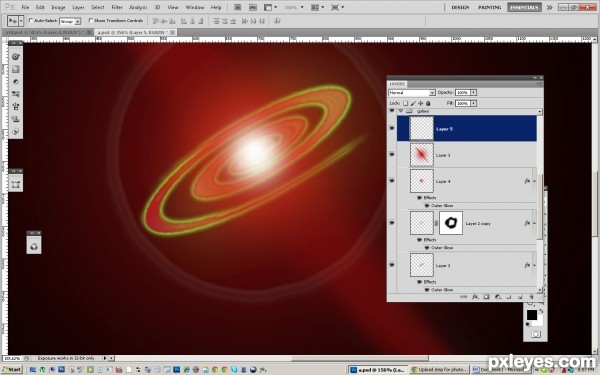Image resolution: width=600 pixels, height=375 pixels.
Task: Switch to the DESIGN workspace
Action: tap(460, 7)
